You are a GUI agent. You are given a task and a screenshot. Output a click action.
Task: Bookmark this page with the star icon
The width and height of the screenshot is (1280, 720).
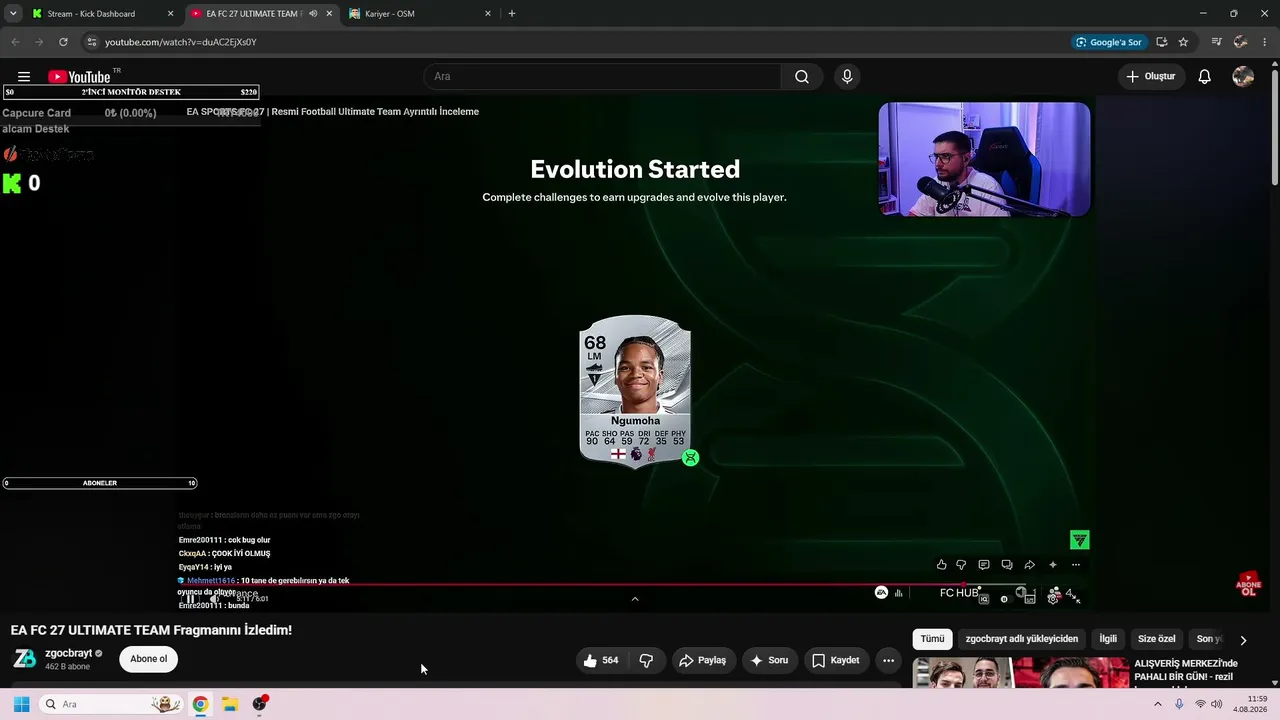coord(1183,42)
